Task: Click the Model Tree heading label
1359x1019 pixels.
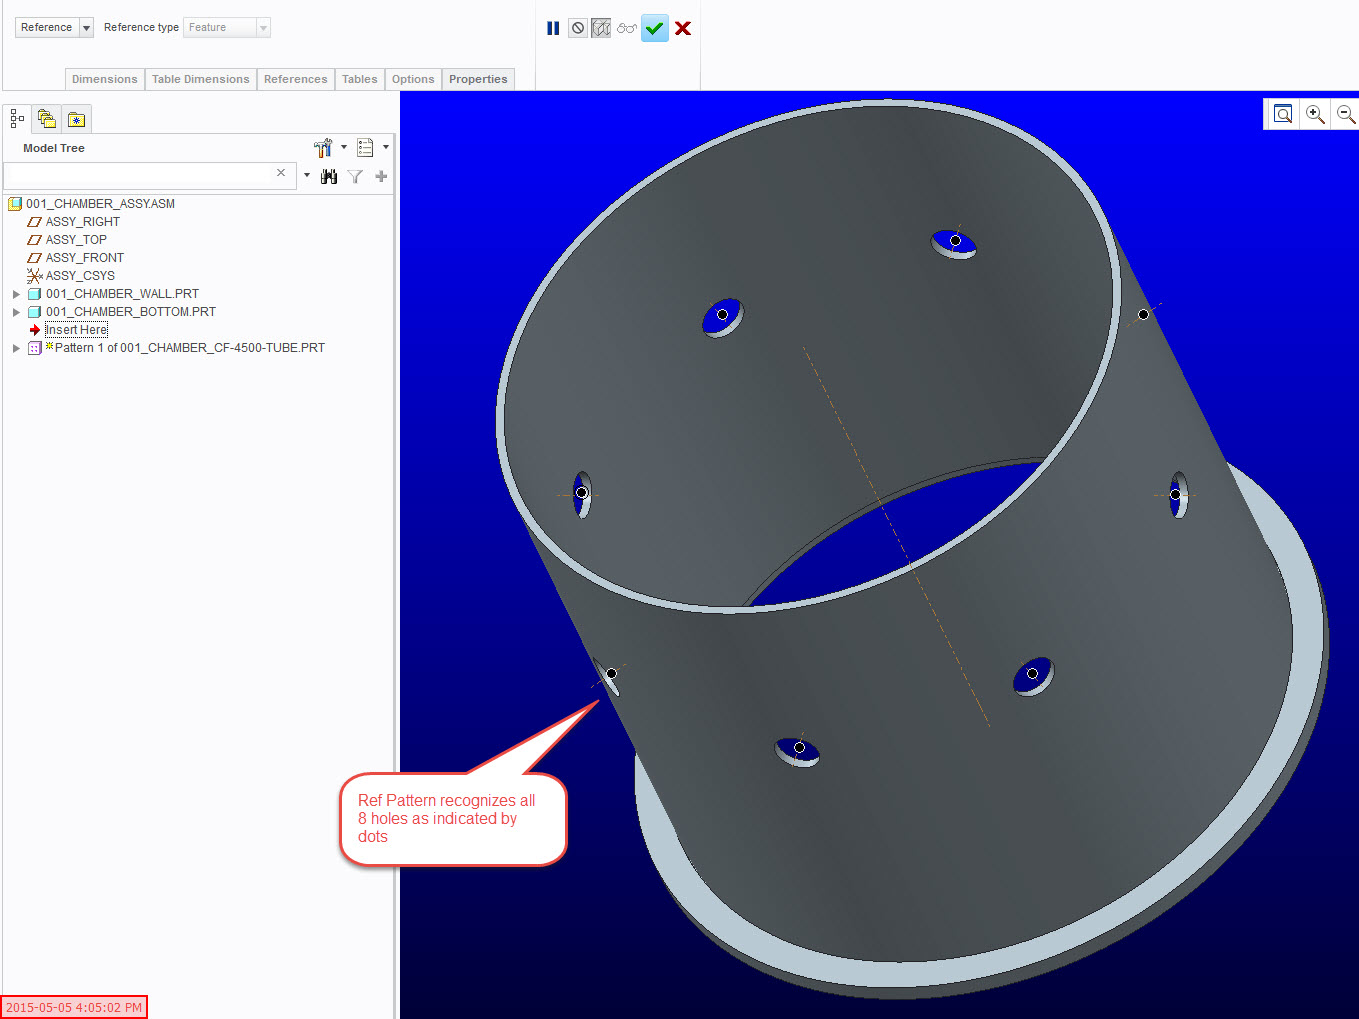Action: click(54, 148)
